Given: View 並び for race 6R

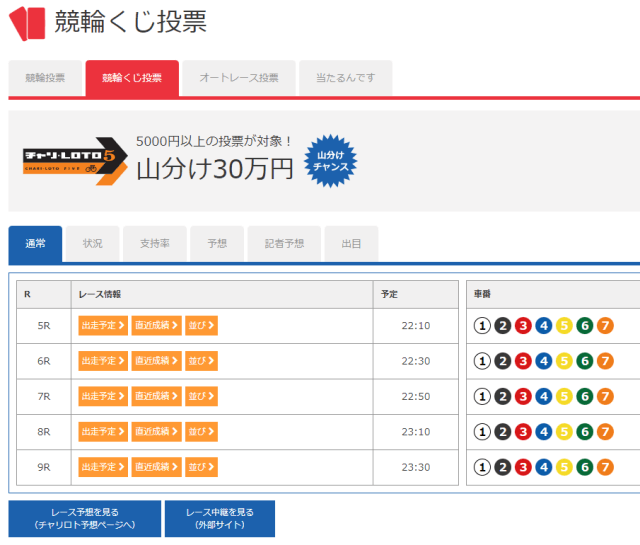Looking at the screenshot, I should coord(202,361).
